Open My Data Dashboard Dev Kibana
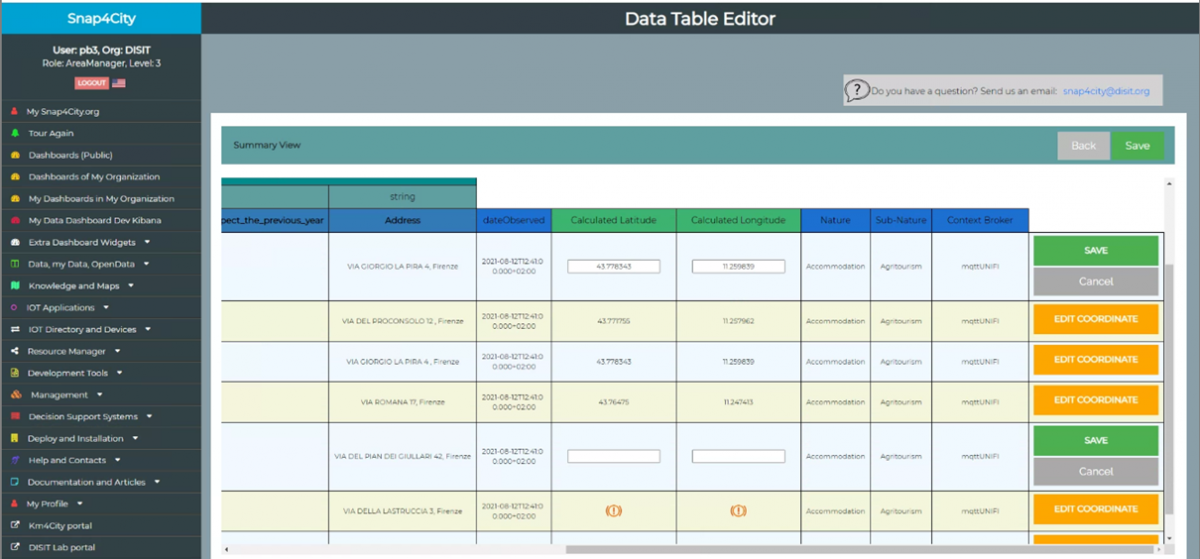1200x559 pixels. tap(94, 220)
